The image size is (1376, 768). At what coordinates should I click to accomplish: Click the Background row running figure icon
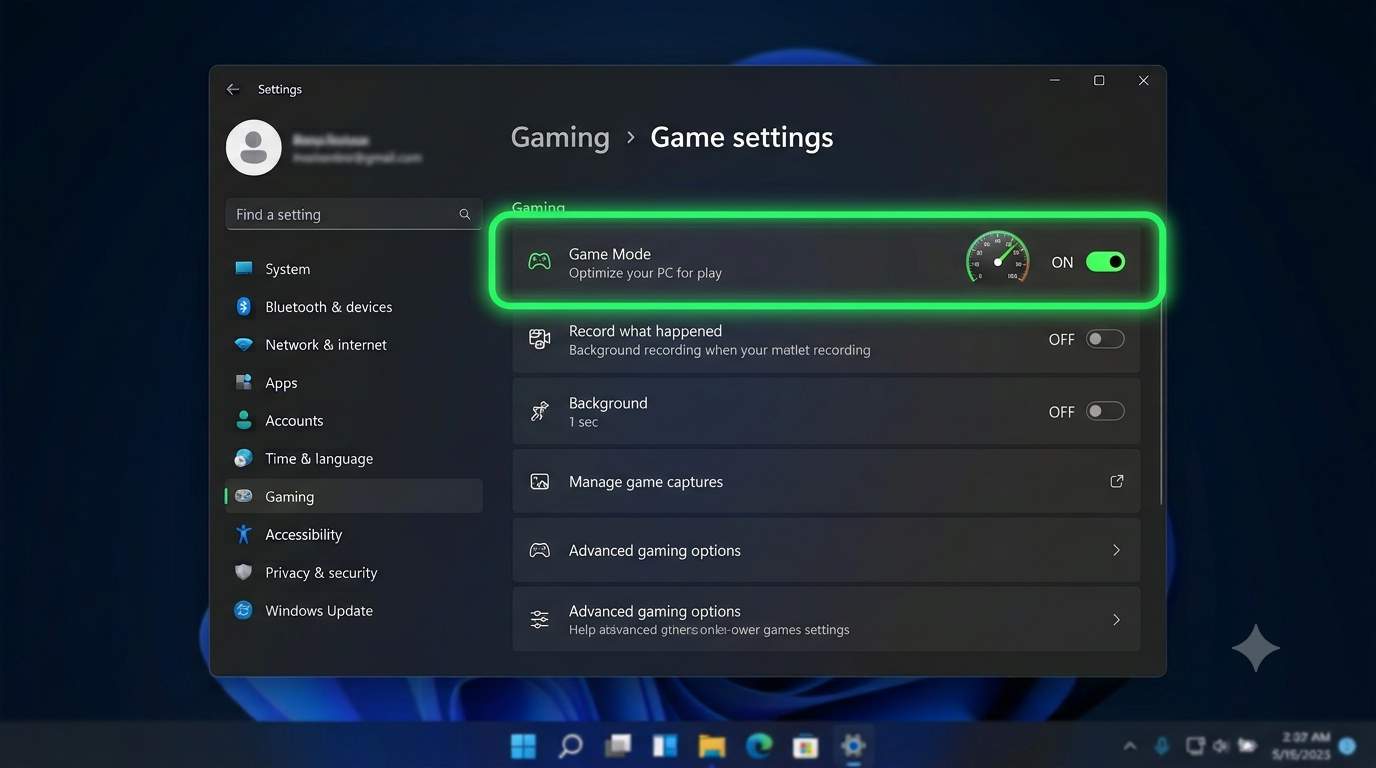539,411
